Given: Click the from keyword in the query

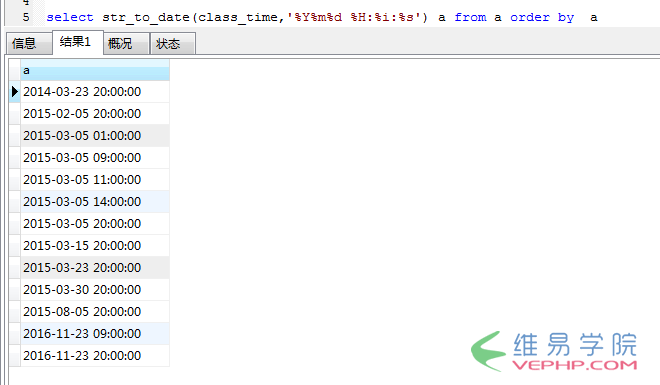Looking at the screenshot, I should 470,17.
